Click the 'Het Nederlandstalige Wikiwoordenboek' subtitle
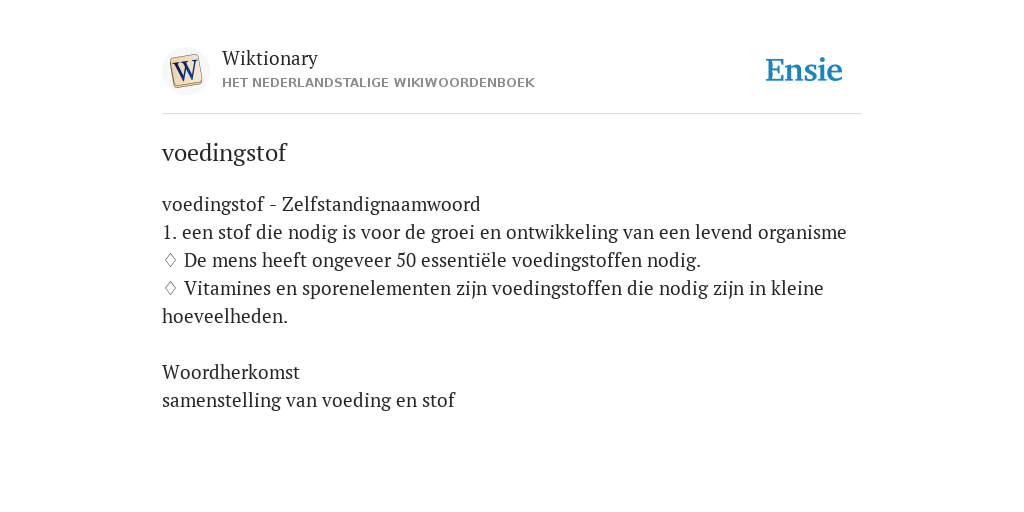The width and height of the screenshot is (1024, 512). pos(378,83)
